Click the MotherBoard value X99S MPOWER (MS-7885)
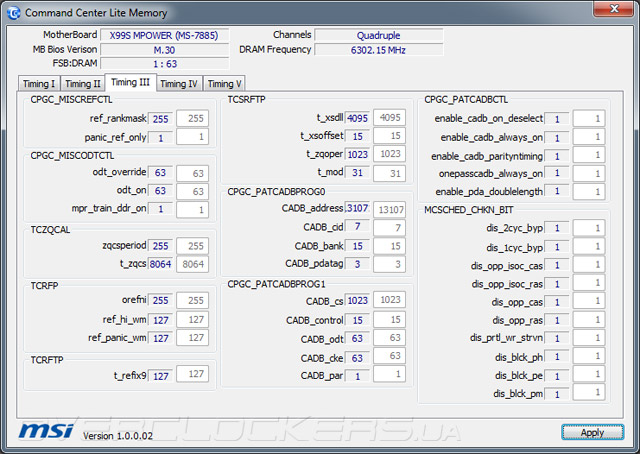 pos(164,36)
